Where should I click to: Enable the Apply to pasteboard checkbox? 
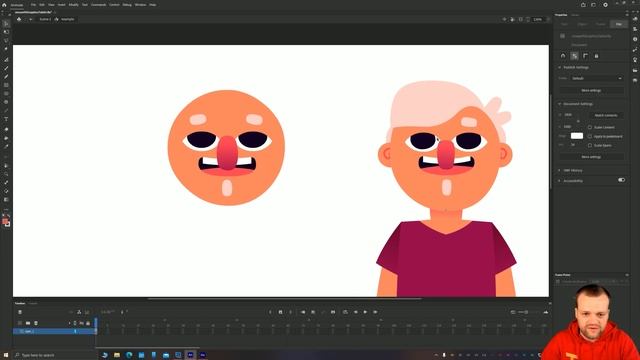point(590,136)
